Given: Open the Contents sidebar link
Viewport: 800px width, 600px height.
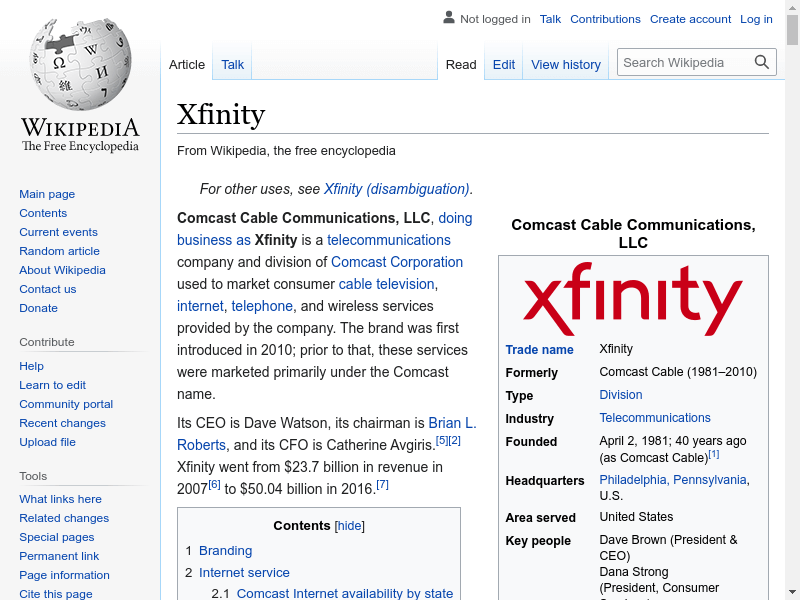Looking at the screenshot, I should pyautogui.click(x=43, y=213).
